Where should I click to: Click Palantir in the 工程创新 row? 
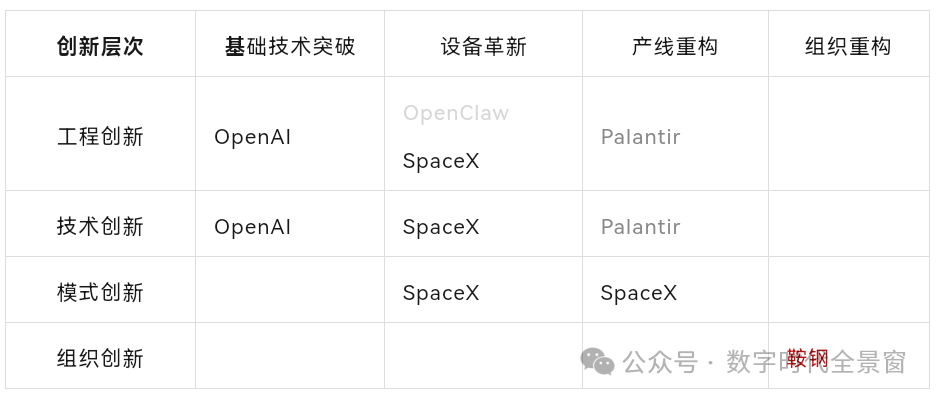click(641, 137)
